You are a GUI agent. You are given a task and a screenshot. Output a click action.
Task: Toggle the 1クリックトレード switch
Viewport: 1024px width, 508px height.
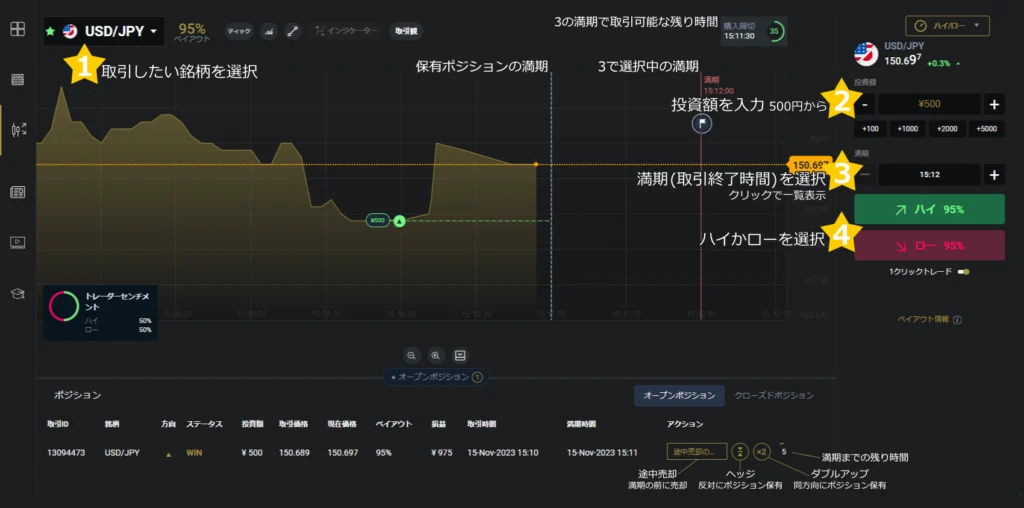tap(963, 272)
